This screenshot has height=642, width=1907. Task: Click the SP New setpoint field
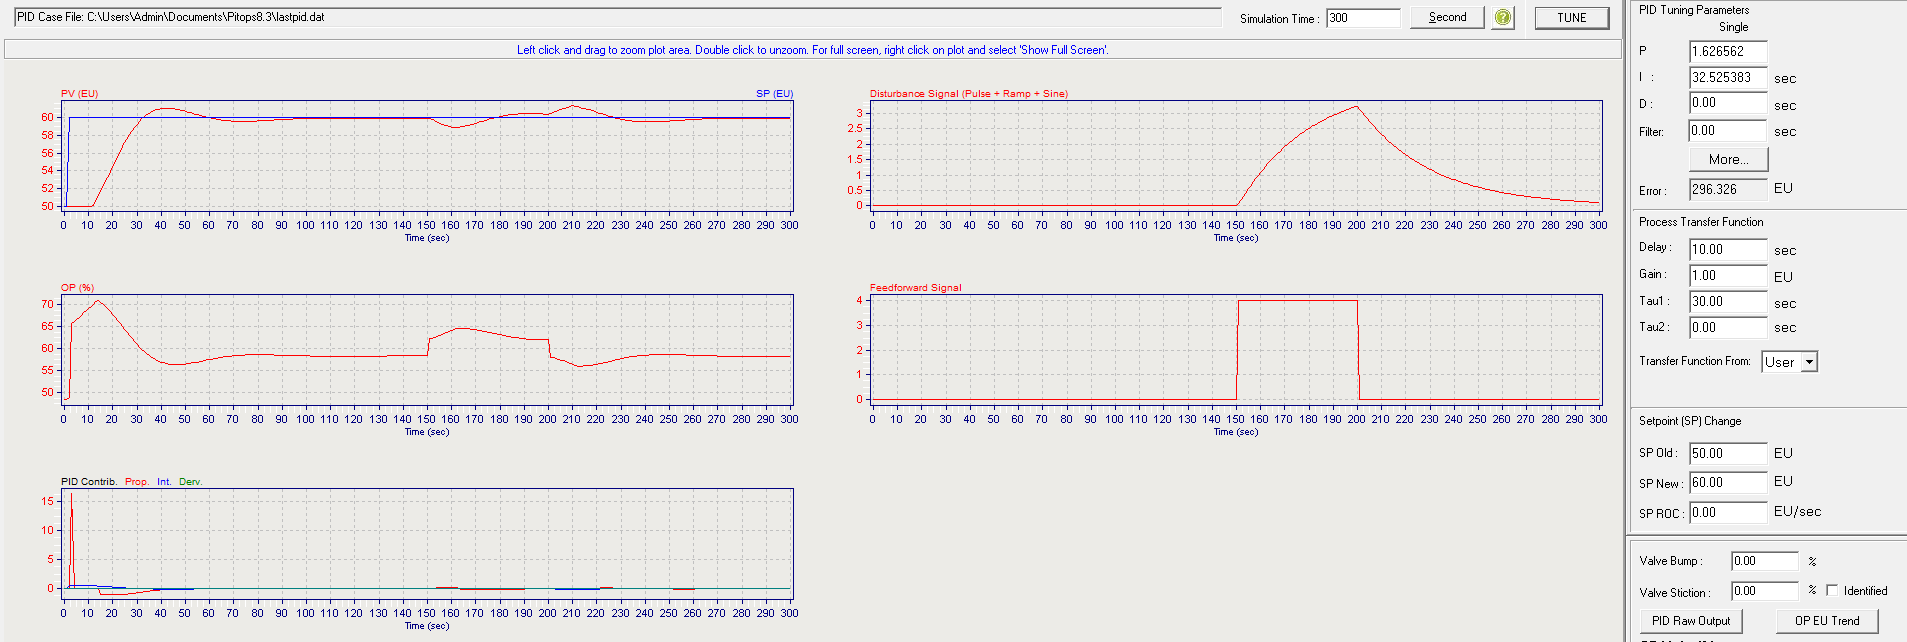[1727, 482]
